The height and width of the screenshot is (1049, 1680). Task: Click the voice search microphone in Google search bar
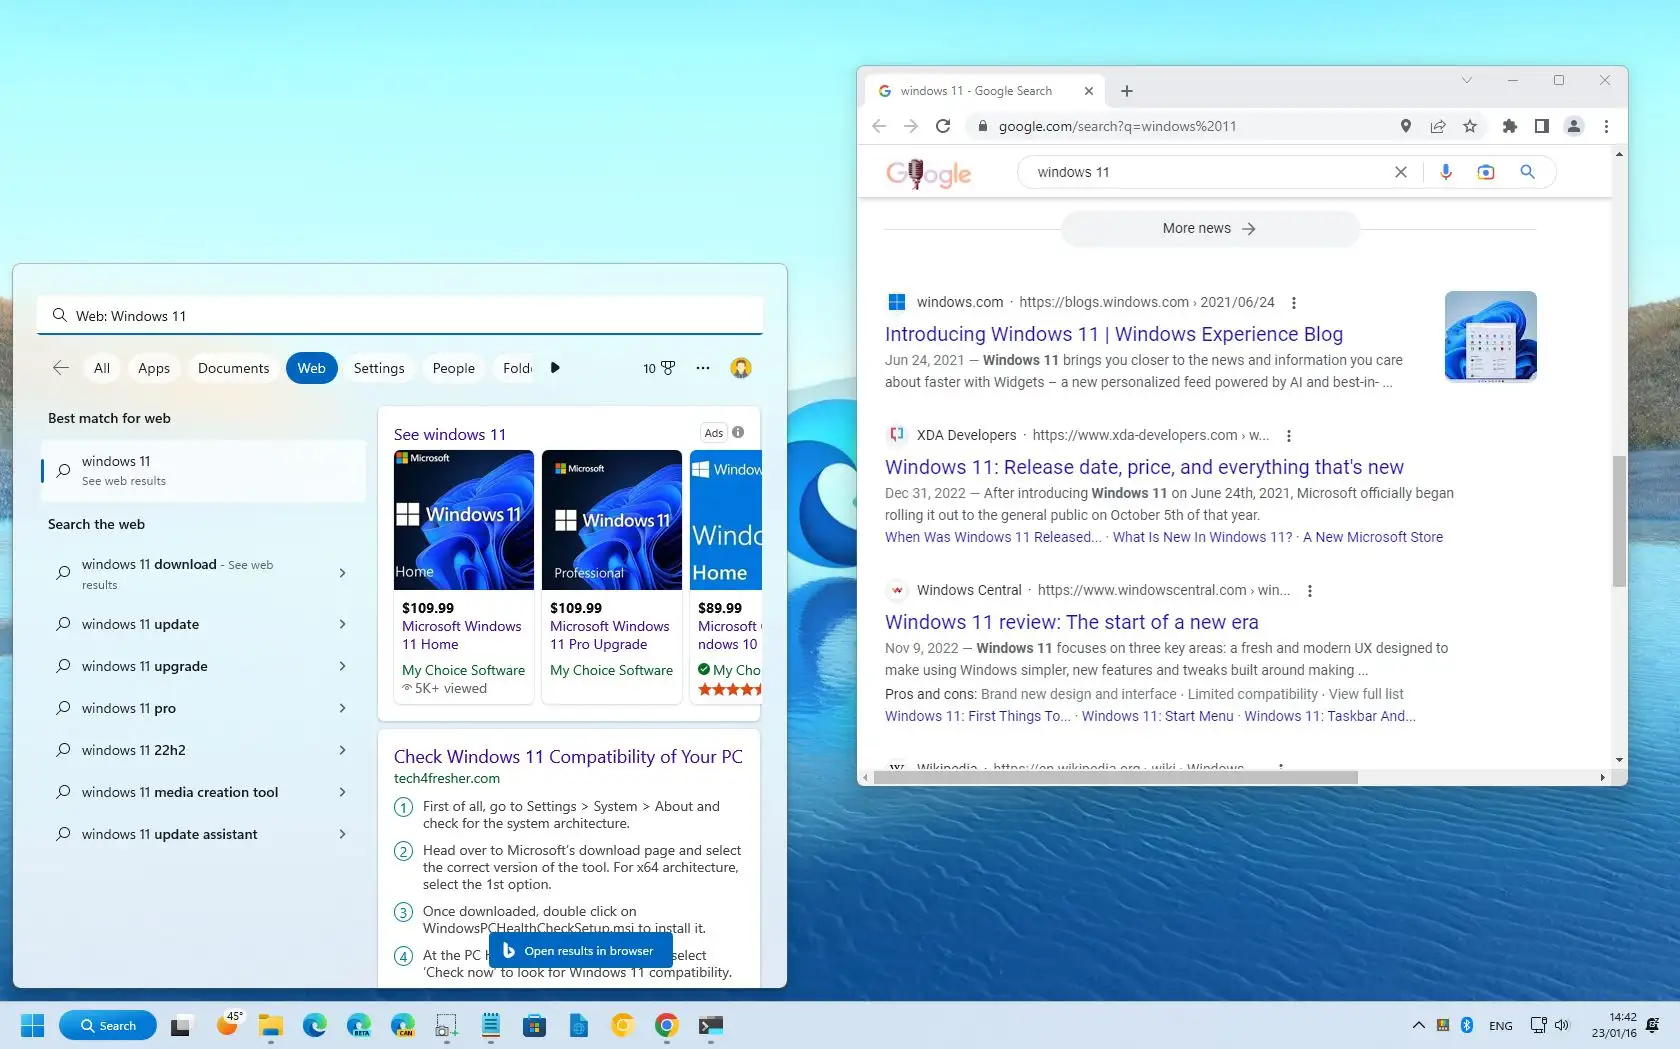(1446, 172)
